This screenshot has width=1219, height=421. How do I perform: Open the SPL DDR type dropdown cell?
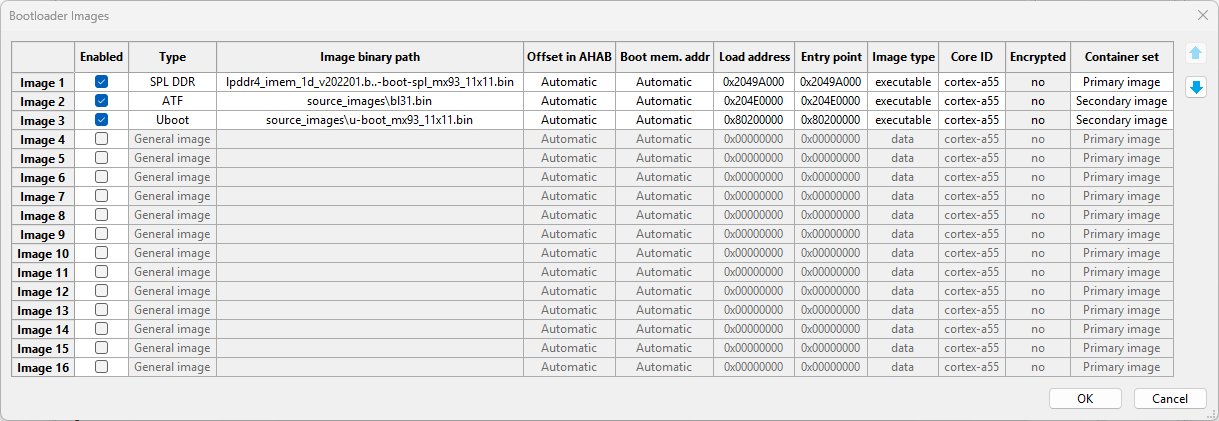click(172, 82)
